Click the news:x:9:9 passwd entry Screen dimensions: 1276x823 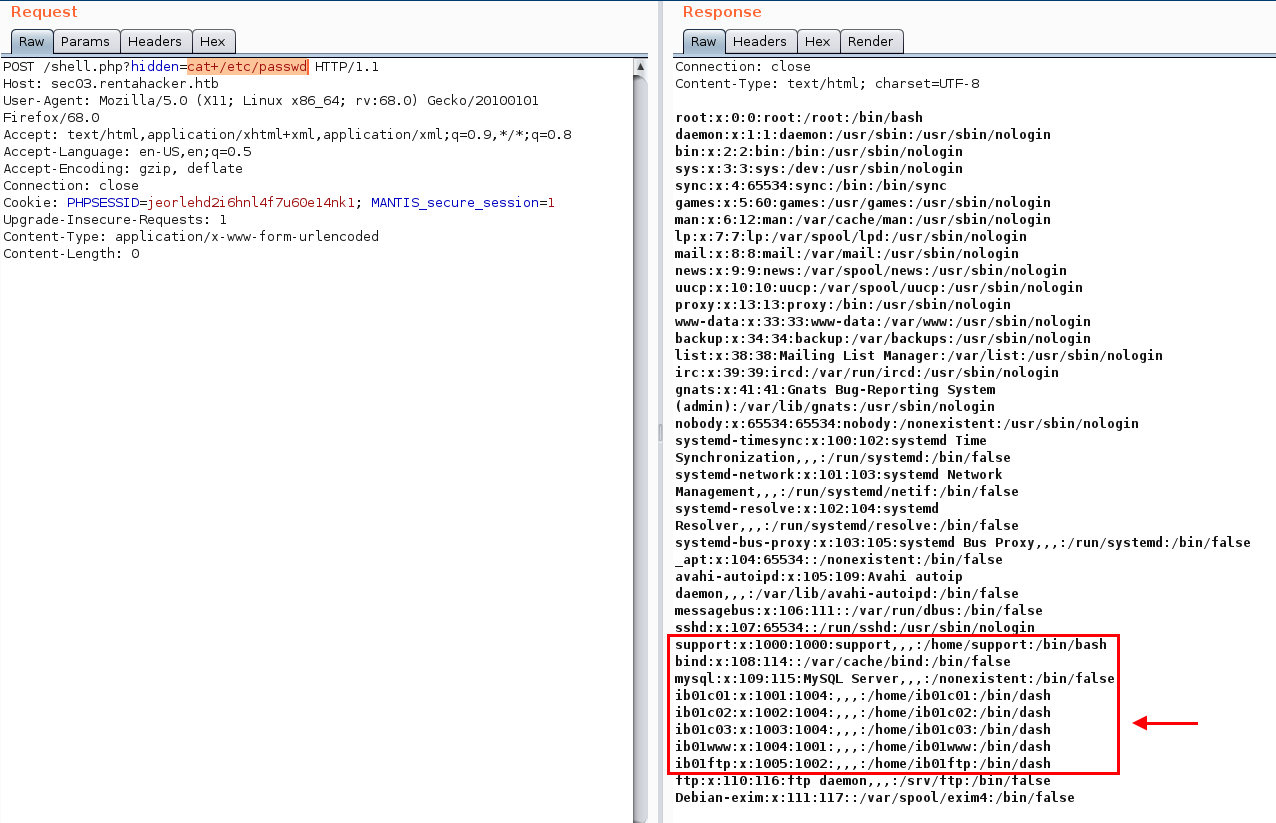pyautogui.click(x=871, y=271)
